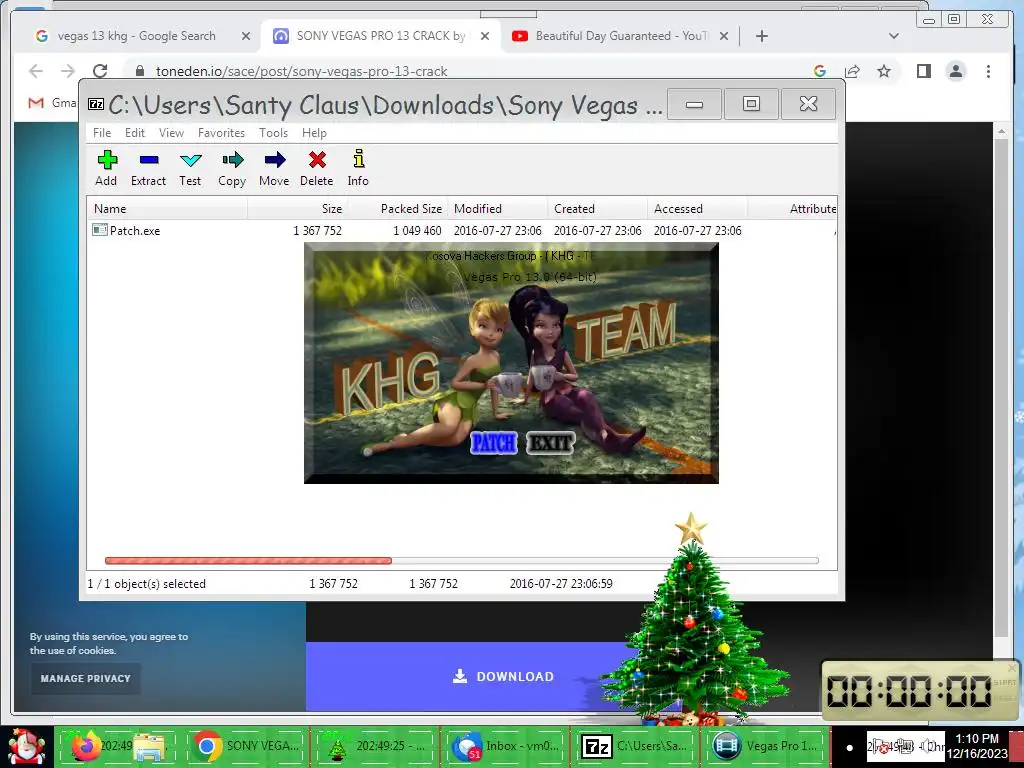1024x768 pixels.
Task: Click the Santa start button
Action: 26,746
